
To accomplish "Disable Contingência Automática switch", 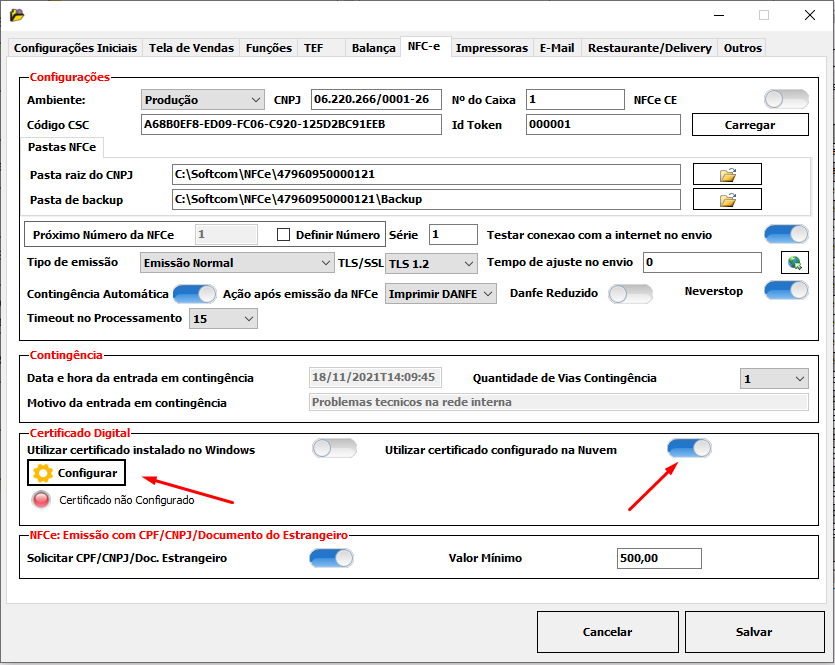I will [x=195, y=294].
